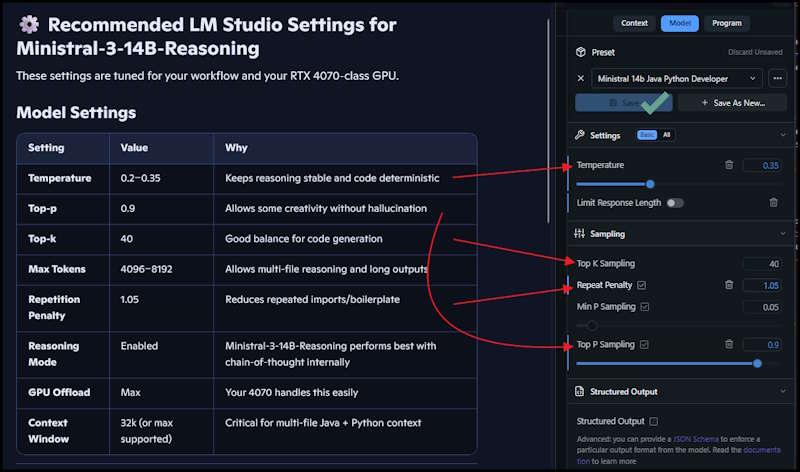Click the "32k (or max supported)" value cell
The height and width of the screenshot is (472, 800).
point(161,431)
